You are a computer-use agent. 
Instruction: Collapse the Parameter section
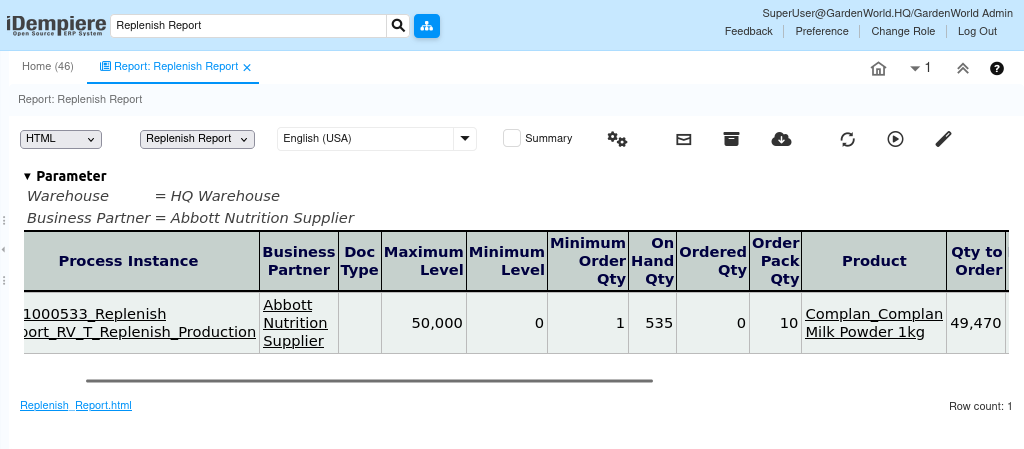pos(28,176)
